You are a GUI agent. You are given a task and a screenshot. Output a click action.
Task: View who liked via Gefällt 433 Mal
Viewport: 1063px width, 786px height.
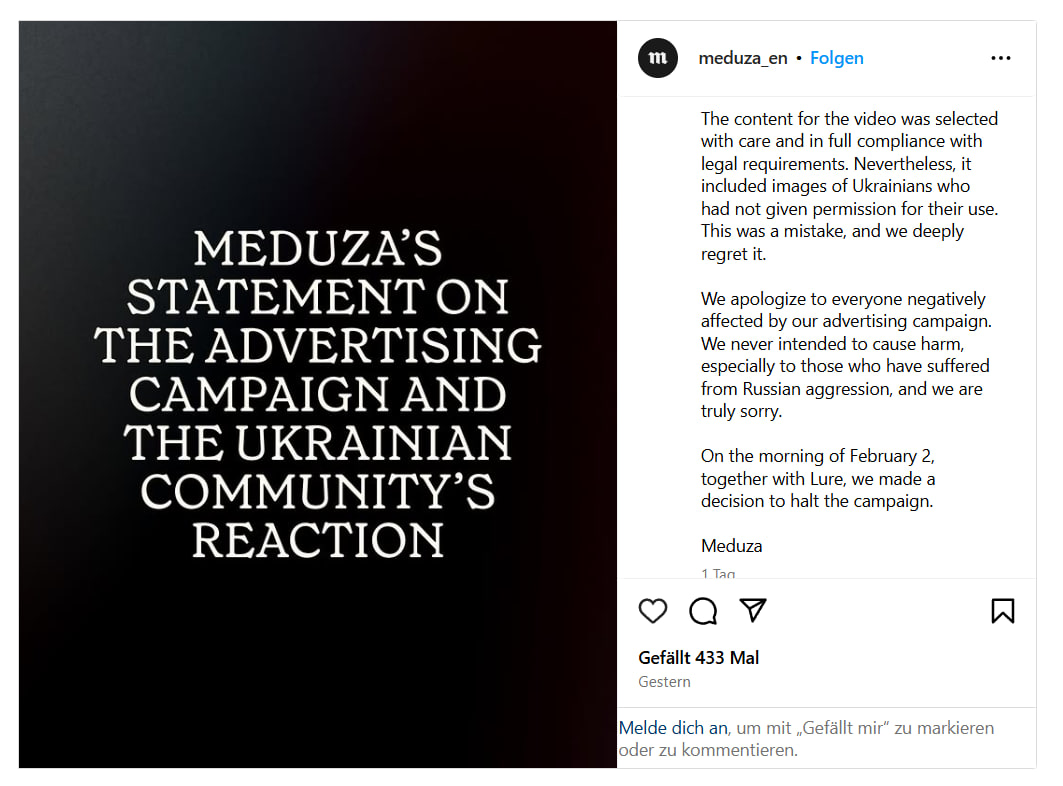698,657
